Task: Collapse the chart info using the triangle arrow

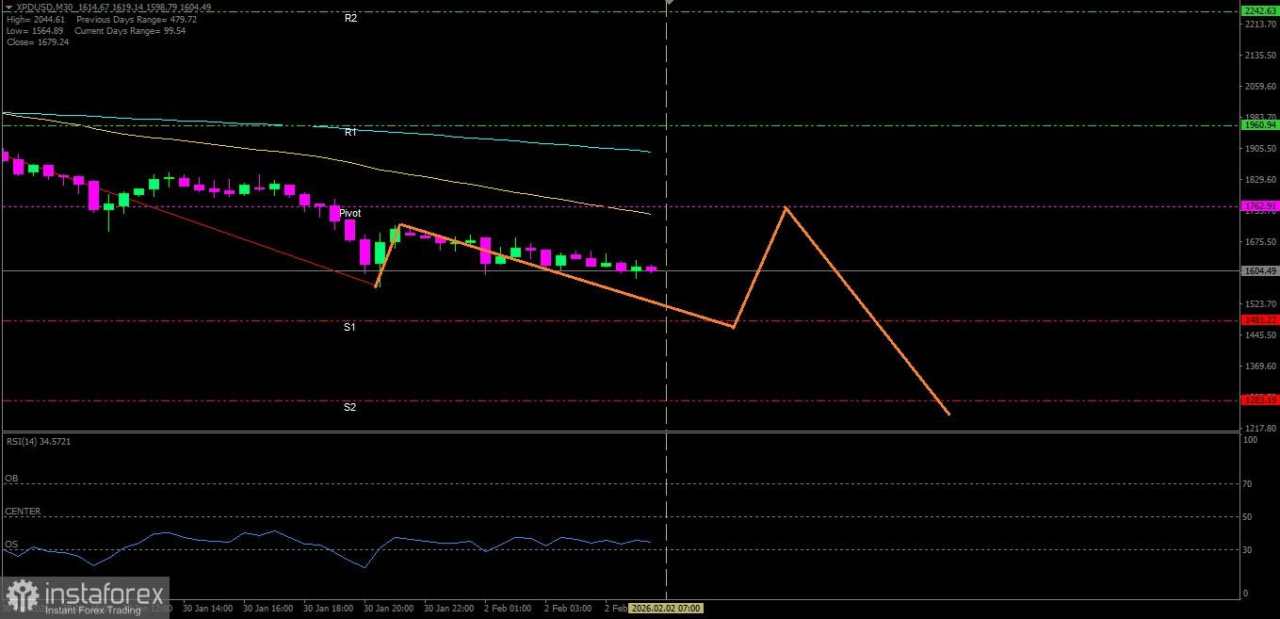Action: (x=8, y=7)
